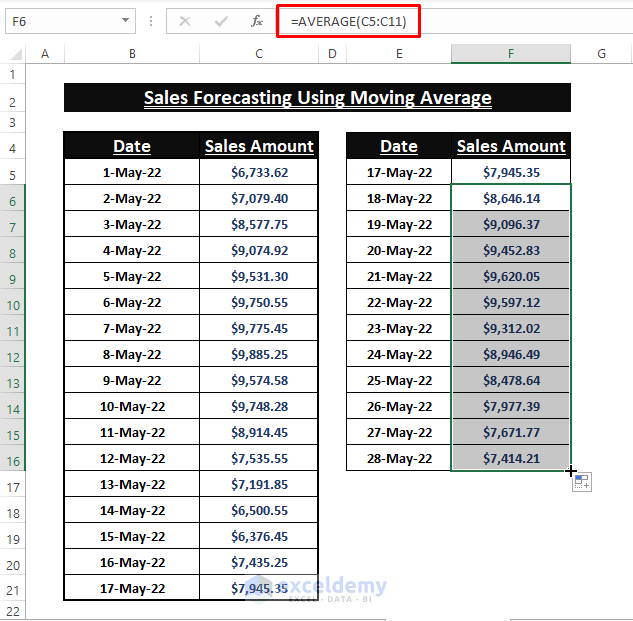This screenshot has width=633, height=621.
Task: Select the cell $9,574.58
Action: pyautogui.click(x=259, y=380)
